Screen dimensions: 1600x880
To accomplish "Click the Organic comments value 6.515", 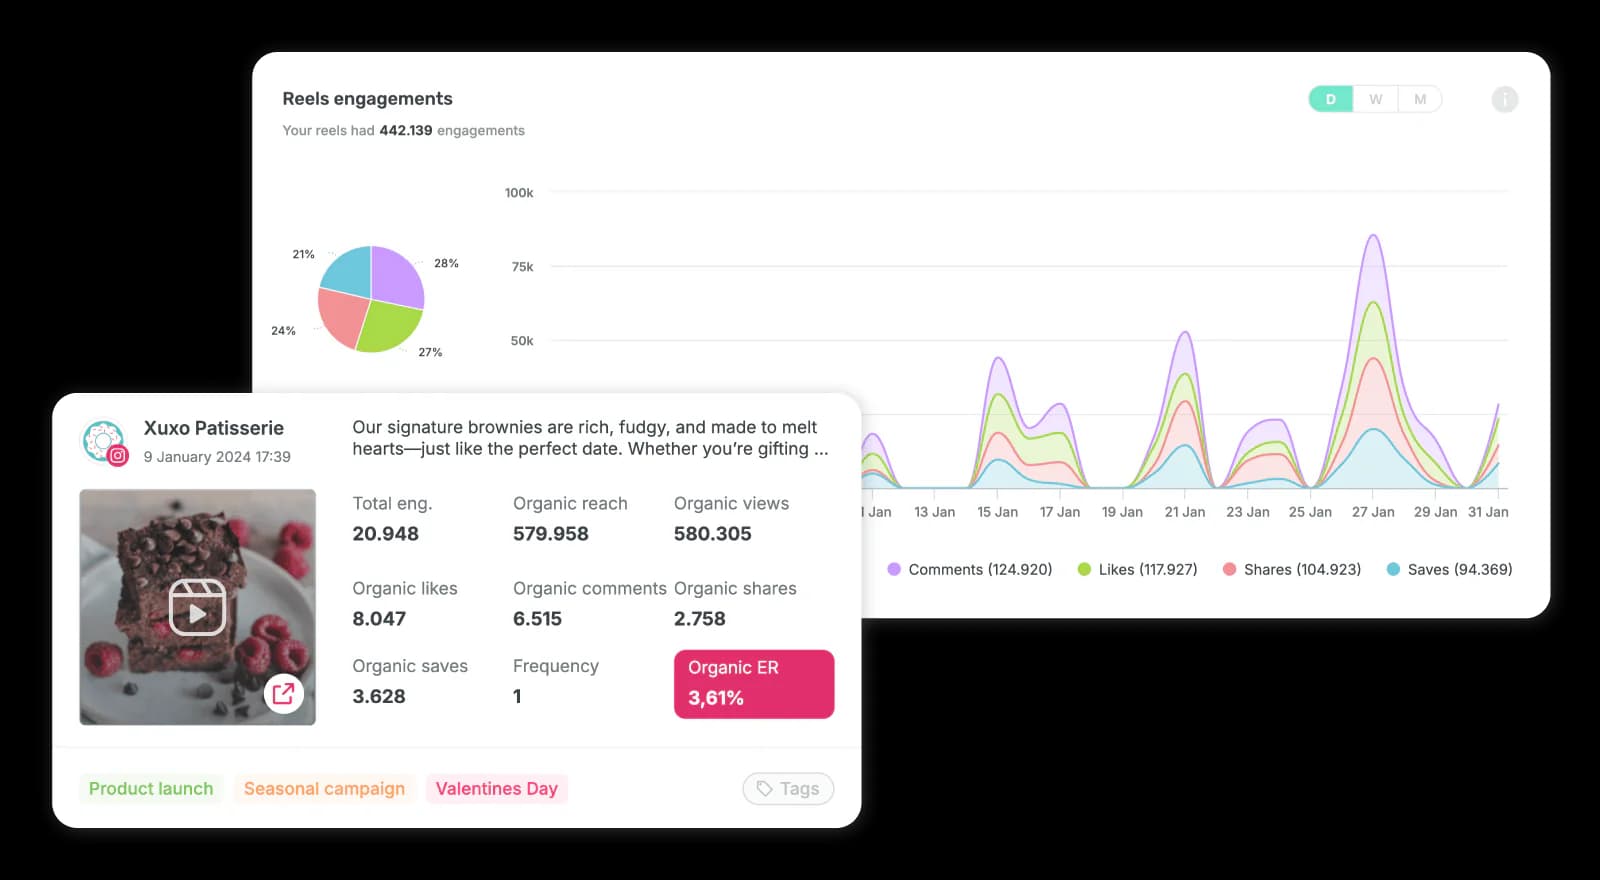I will tap(537, 619).
